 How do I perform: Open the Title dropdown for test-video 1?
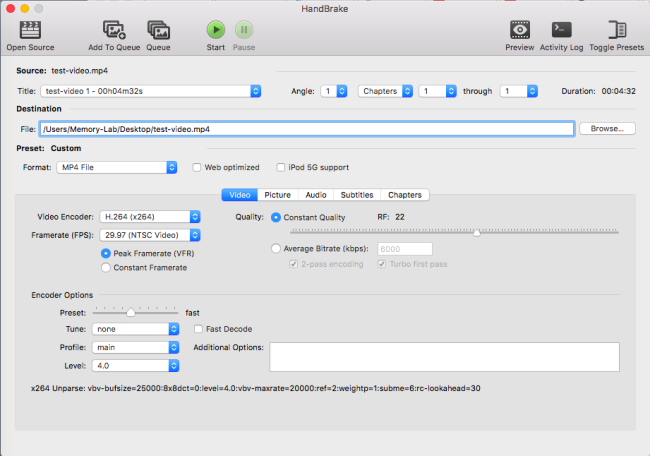151,91
